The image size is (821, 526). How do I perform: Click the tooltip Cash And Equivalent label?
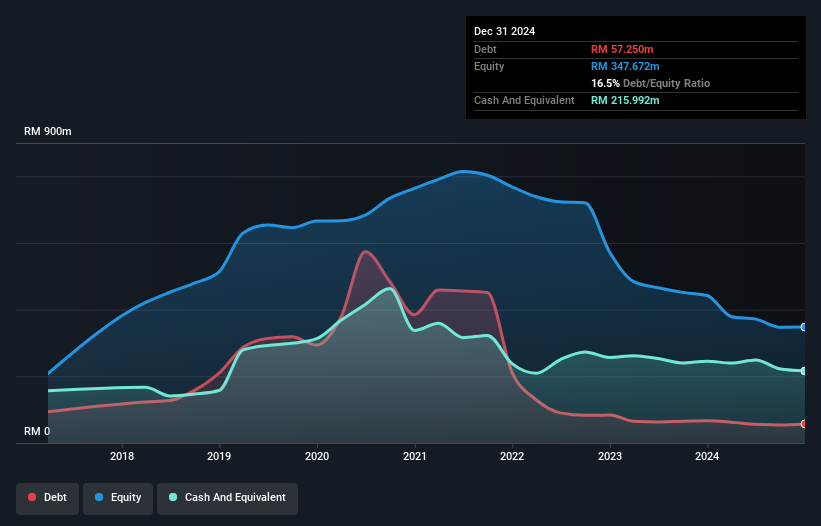click(524, 100)
